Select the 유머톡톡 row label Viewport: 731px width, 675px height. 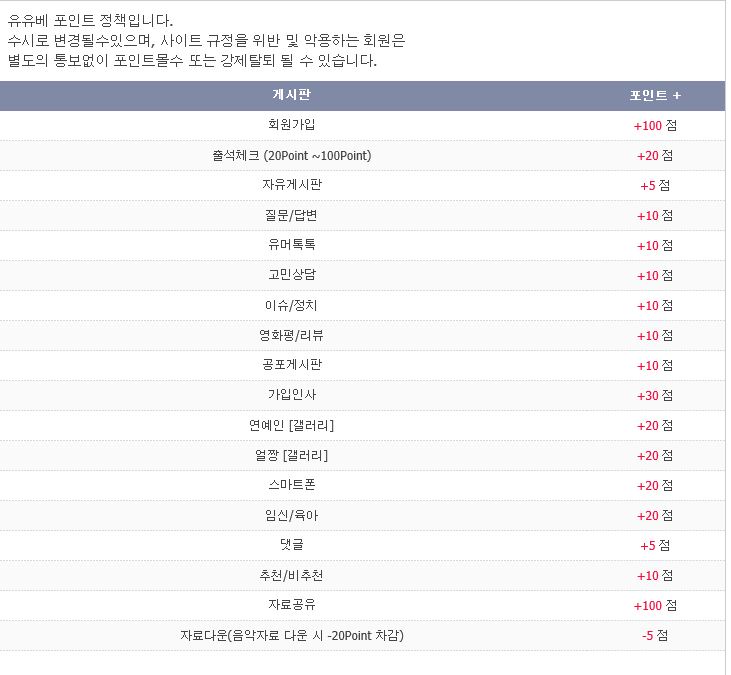pyautogui.click(x=291, y=245)
